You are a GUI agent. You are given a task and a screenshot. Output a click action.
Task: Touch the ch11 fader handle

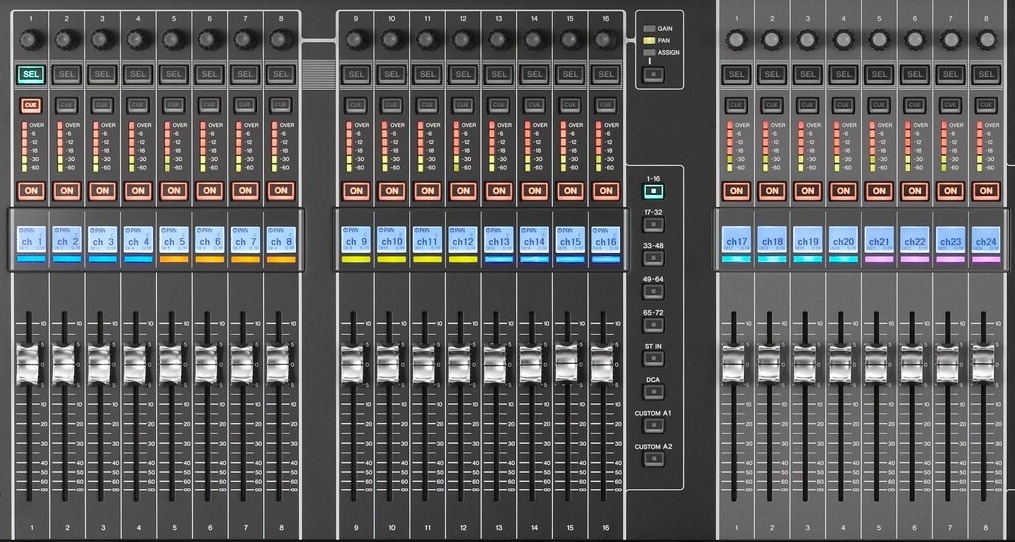point(423,365)
